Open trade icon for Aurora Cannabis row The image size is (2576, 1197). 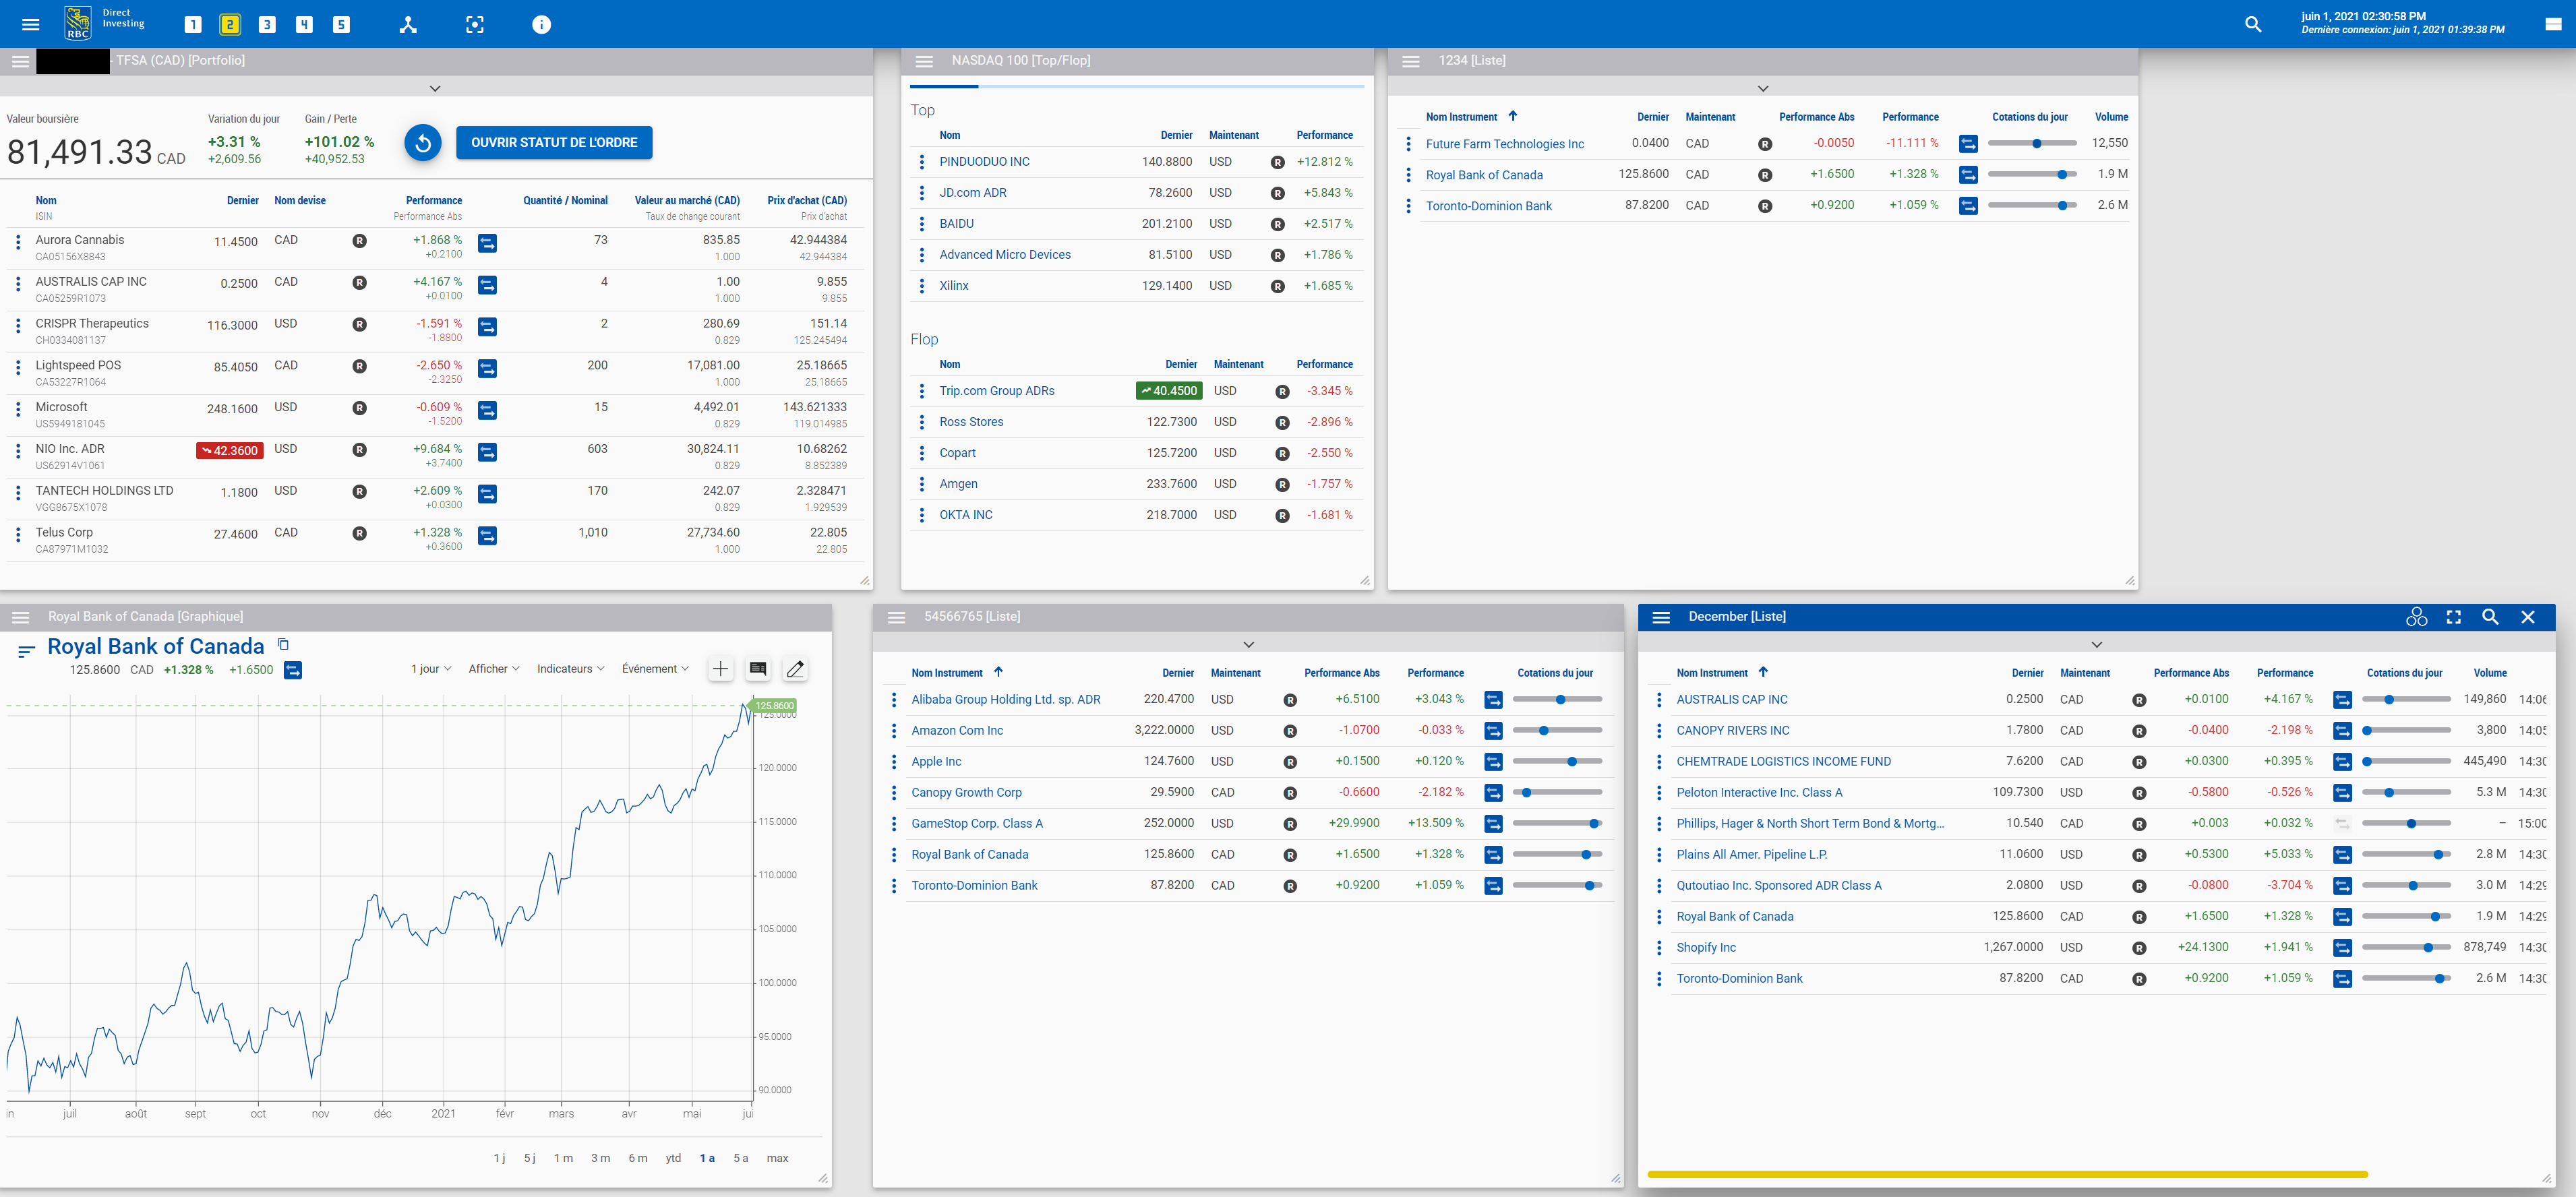point(488,243)
